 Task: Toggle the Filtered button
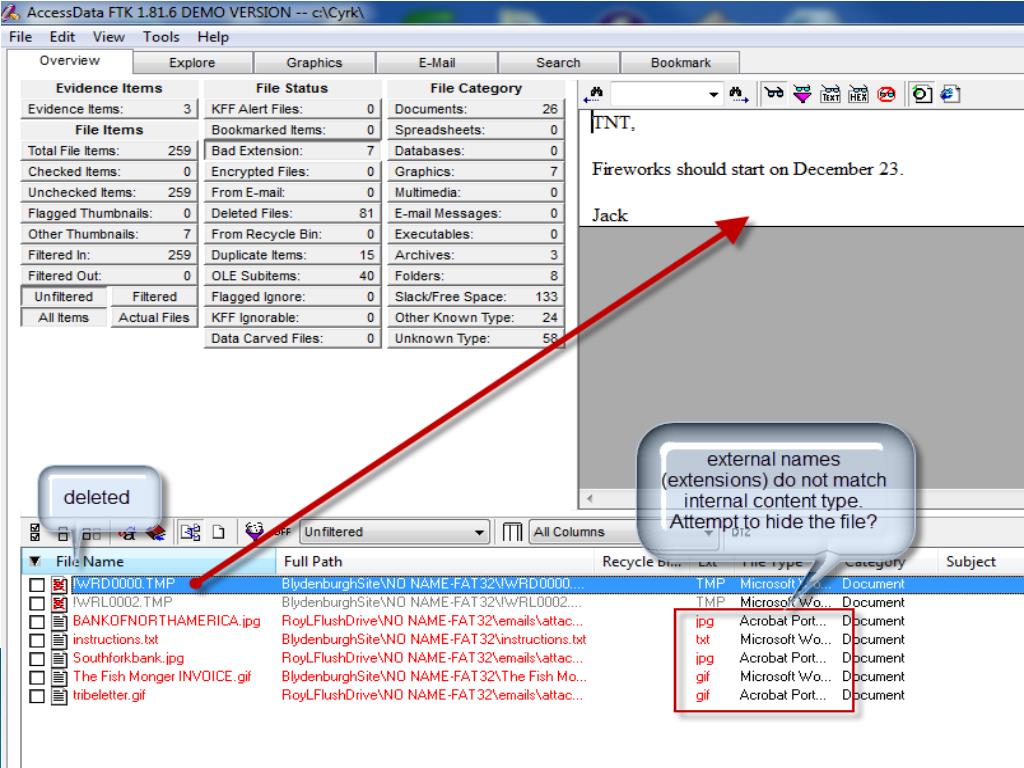[154, 296]
